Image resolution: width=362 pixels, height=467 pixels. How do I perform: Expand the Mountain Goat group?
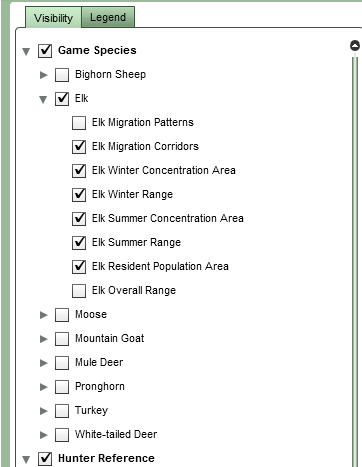click(43, 339)
